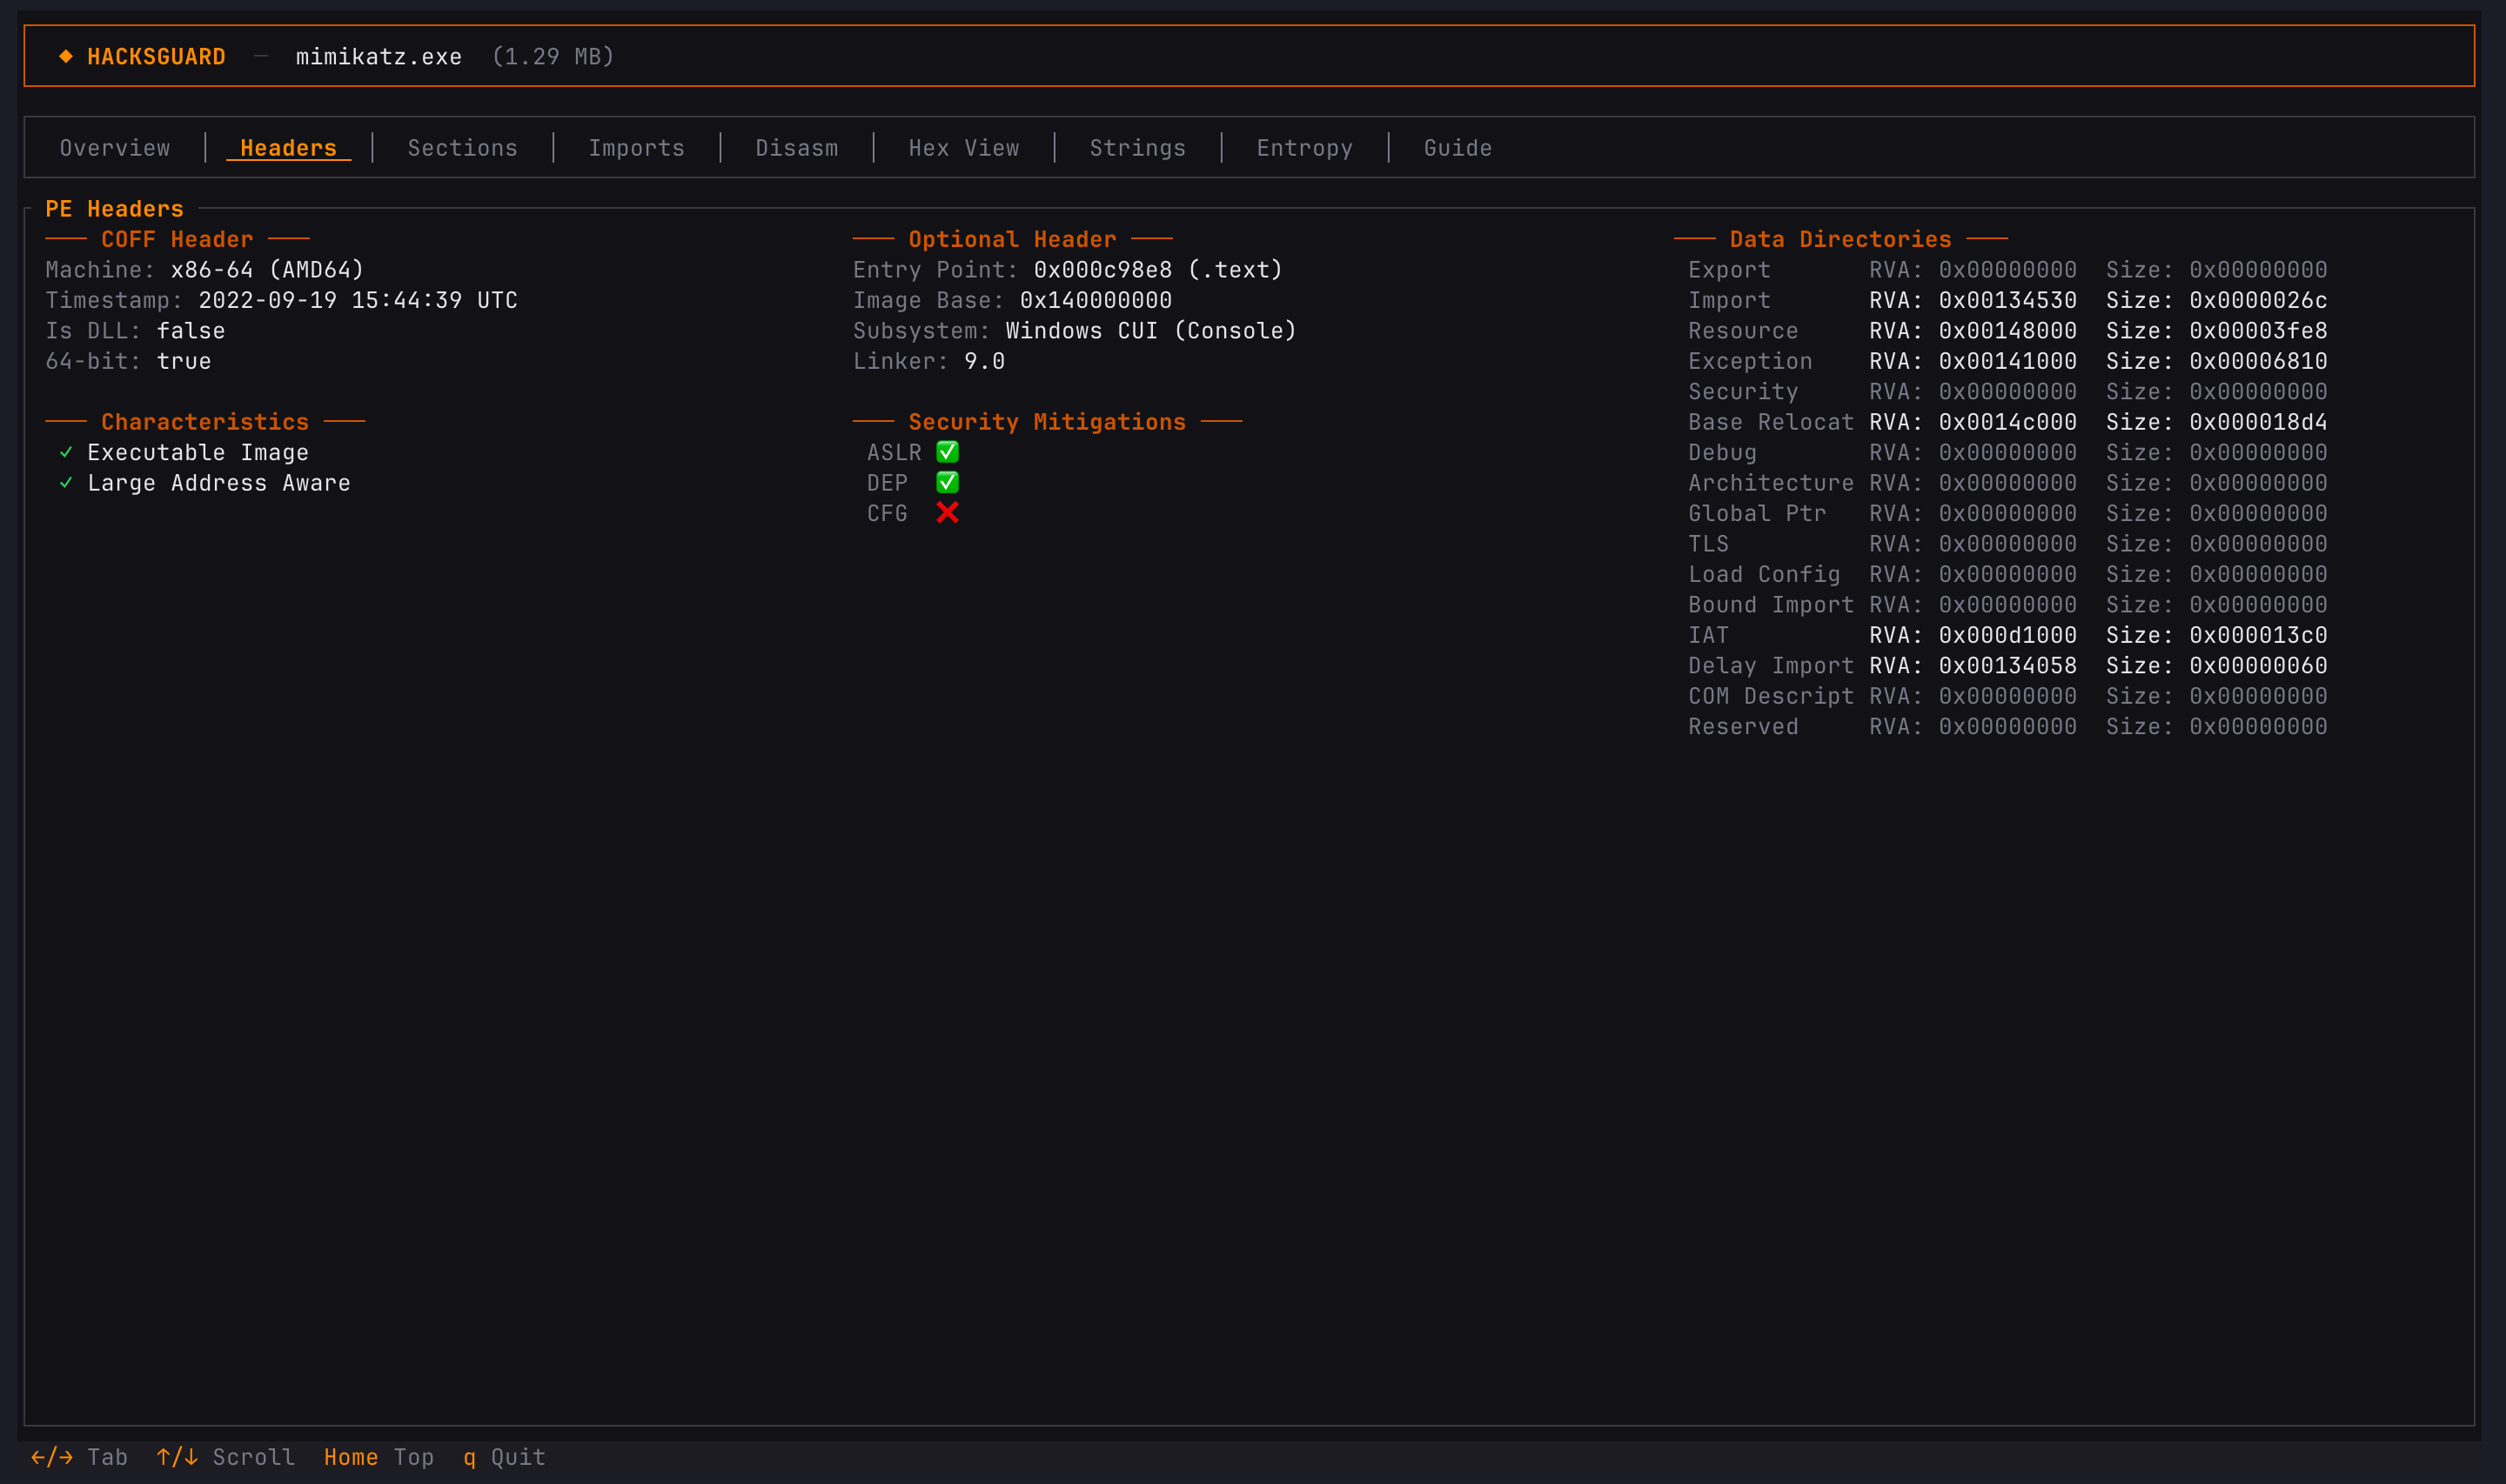Click the Import size value 0x0000026c
The width and height of the screenshot is (2506, 1484).
tap(2259, 300)
